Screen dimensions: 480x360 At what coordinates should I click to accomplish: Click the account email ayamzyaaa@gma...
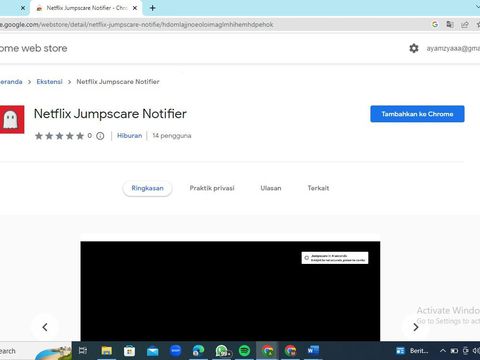coord(453,48)
